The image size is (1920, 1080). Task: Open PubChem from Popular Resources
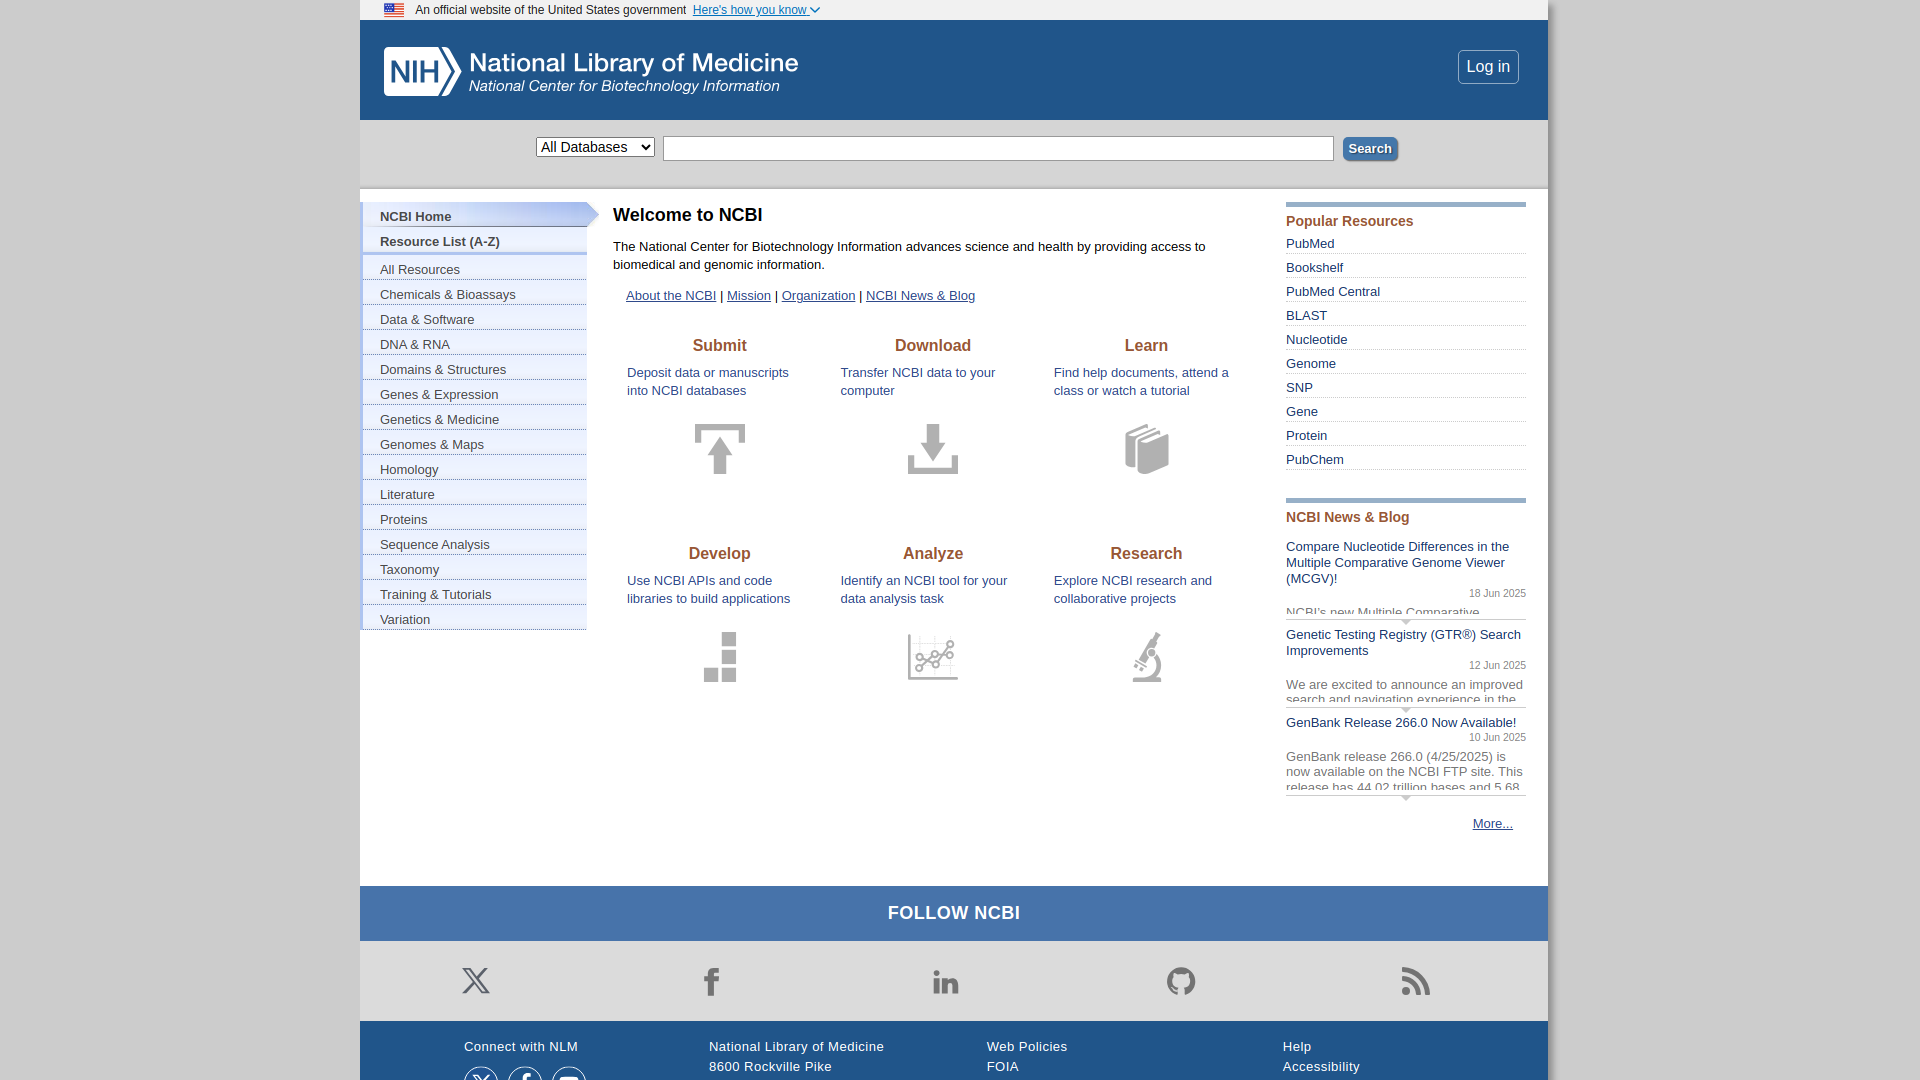(1315, 460)
